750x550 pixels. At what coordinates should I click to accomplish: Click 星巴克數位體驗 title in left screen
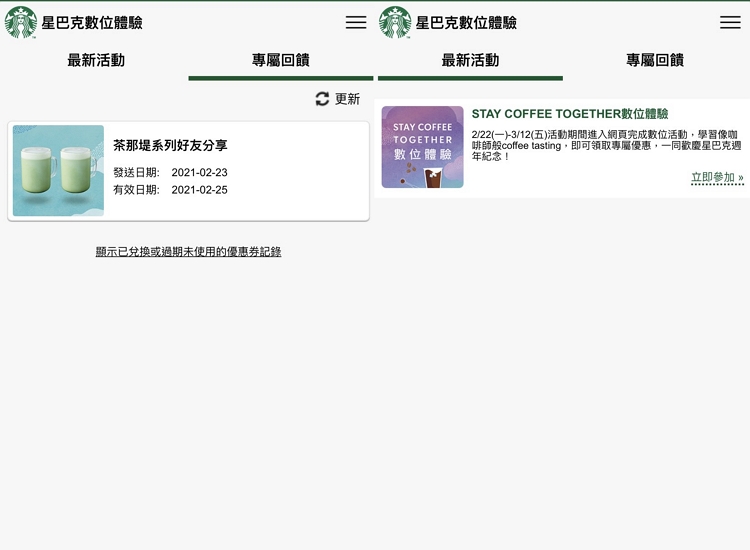point(92,22)
